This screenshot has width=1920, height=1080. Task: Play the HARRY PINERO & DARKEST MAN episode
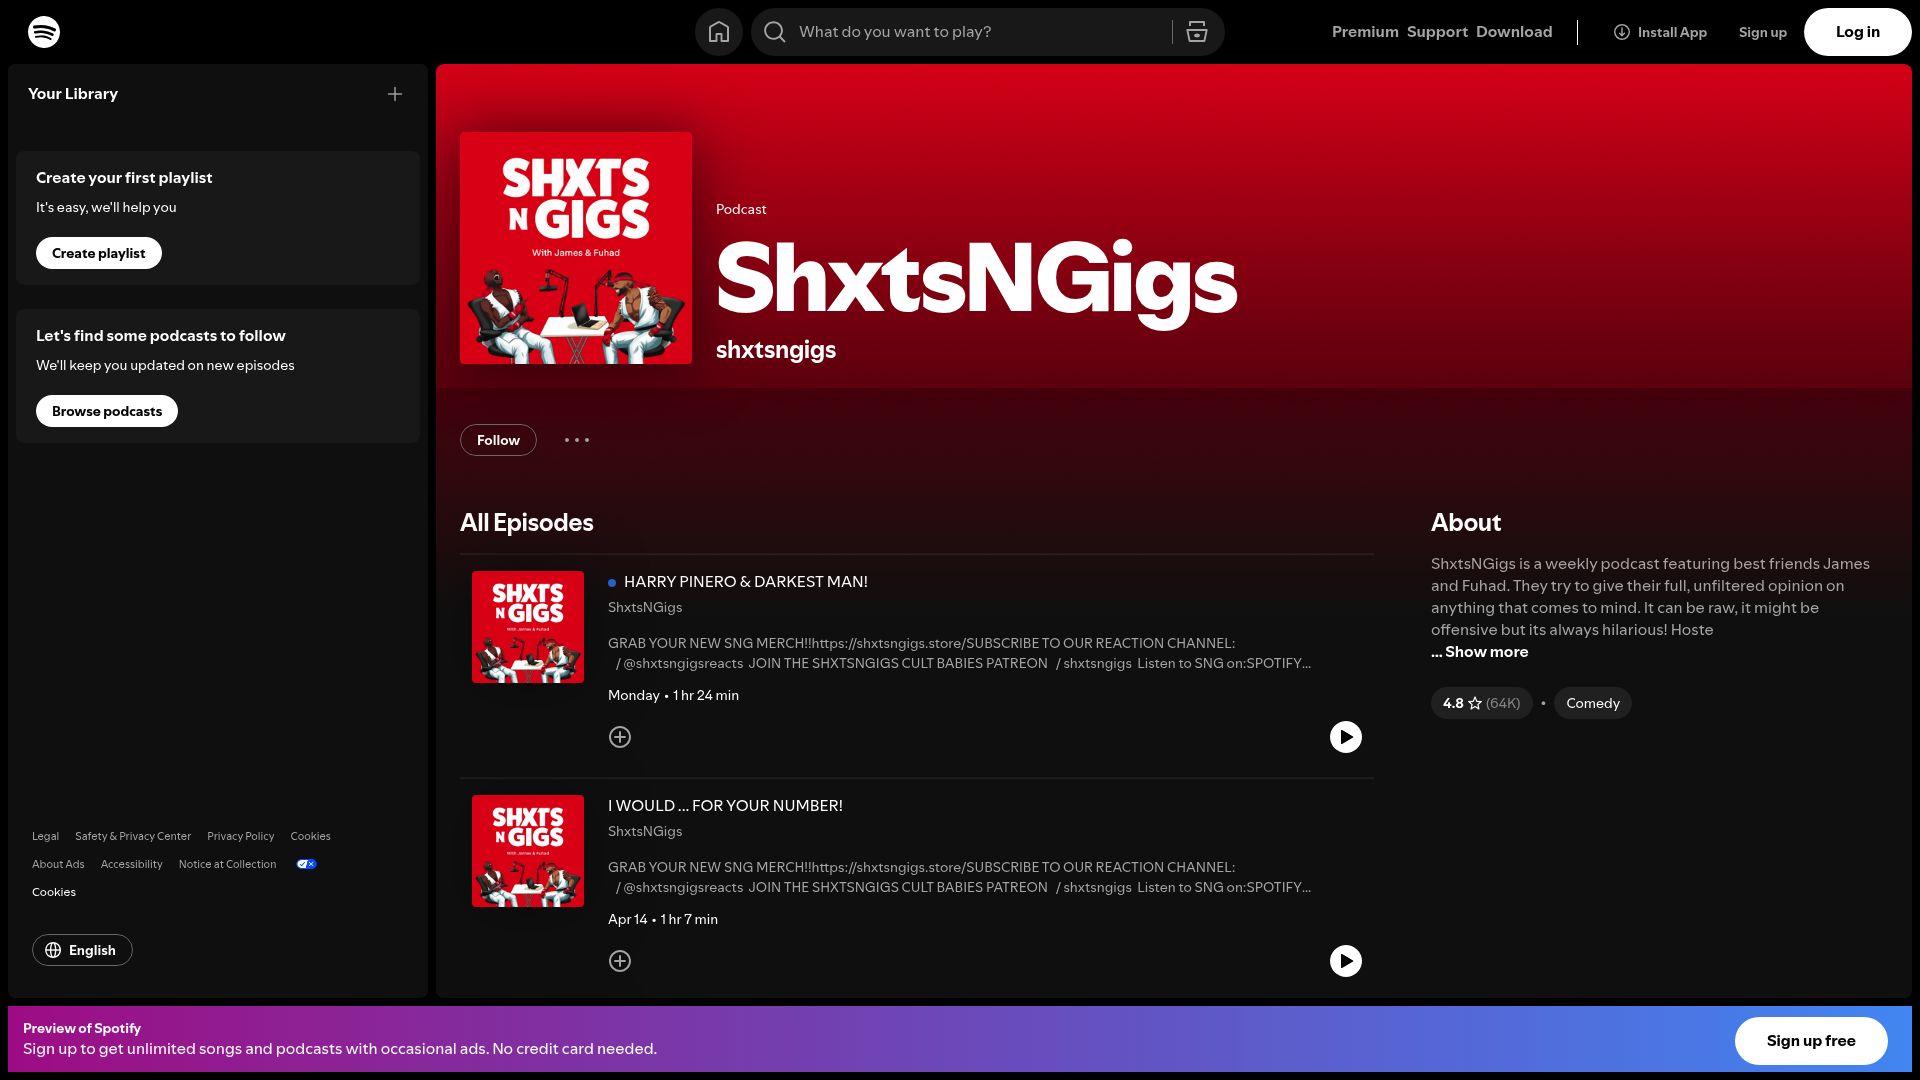click(1346, 737)
